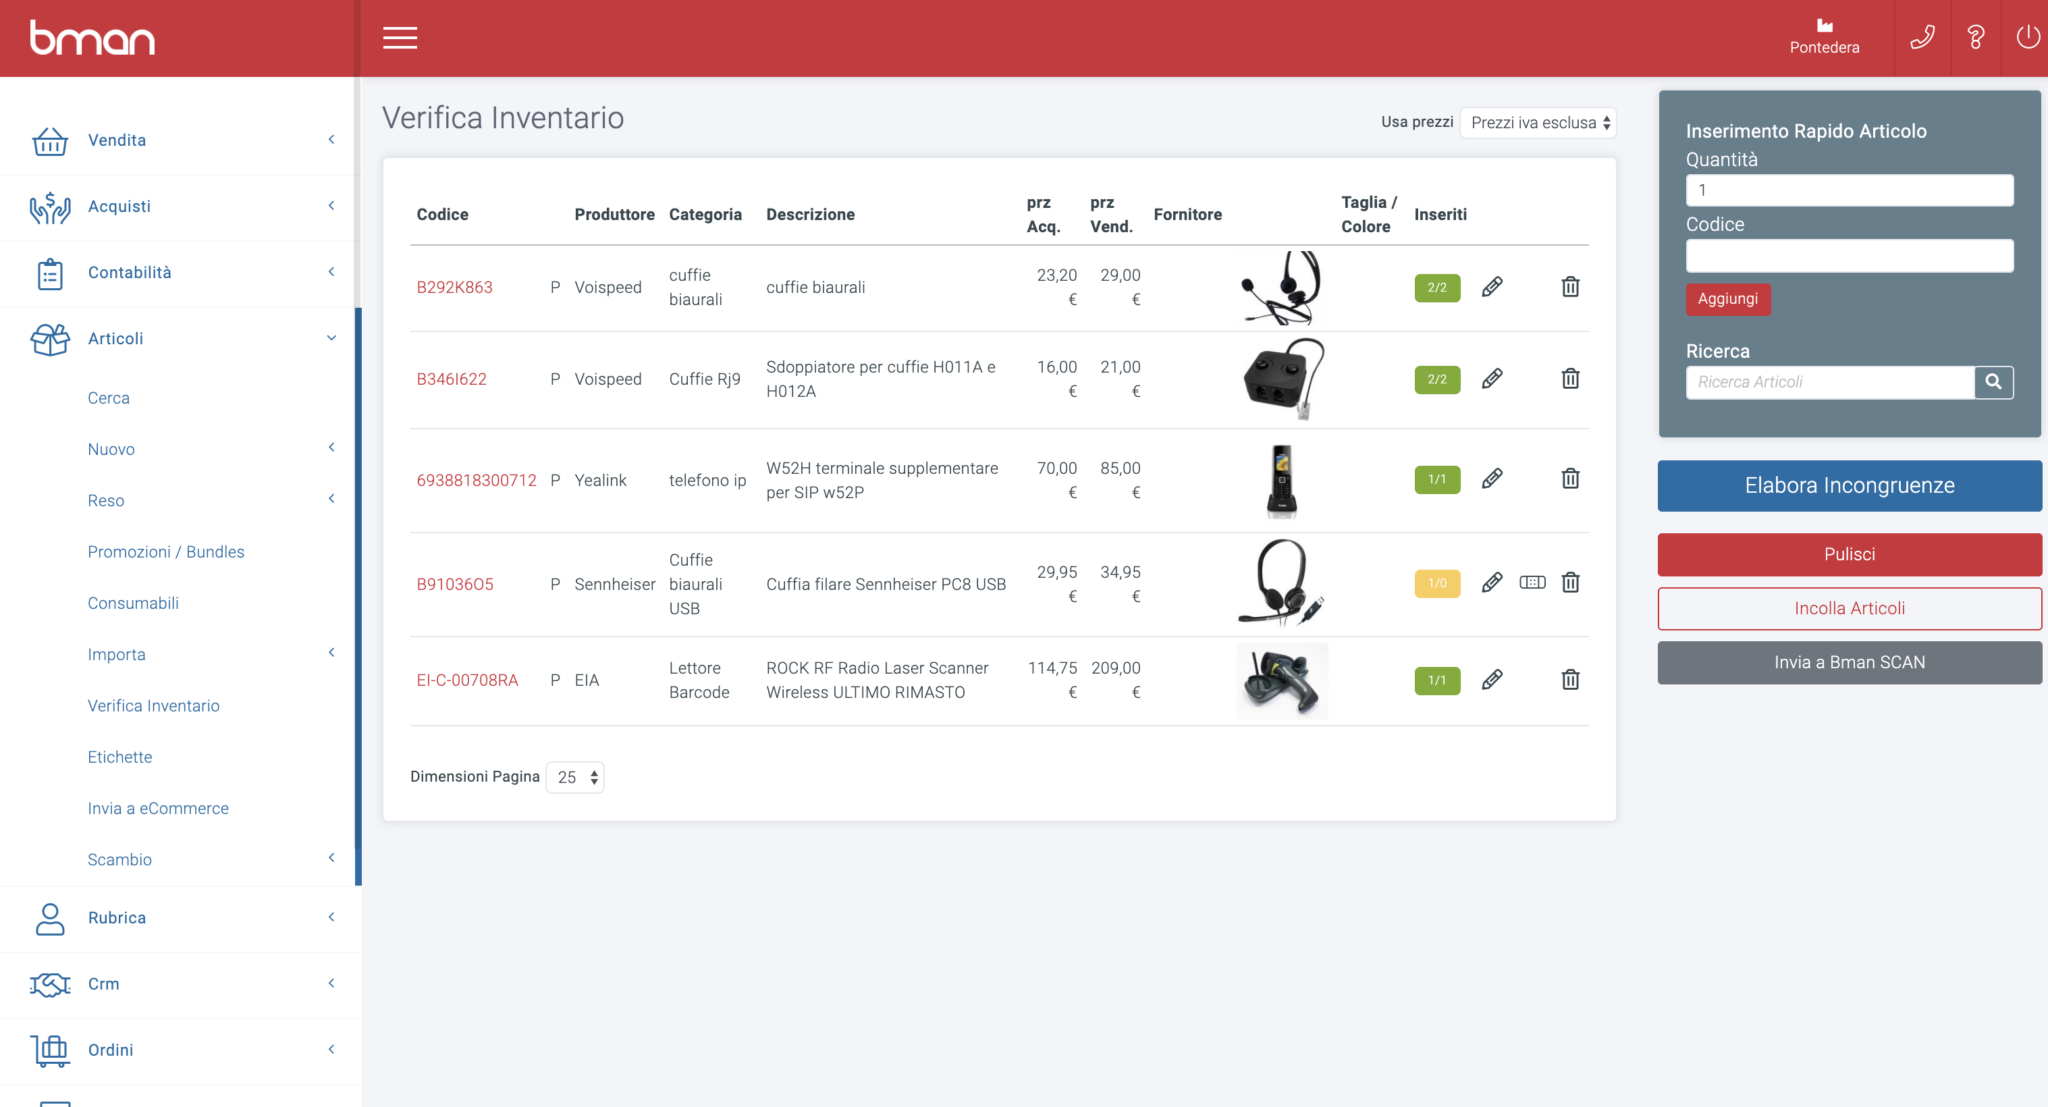Click the power/logout icon top right

2027,37
